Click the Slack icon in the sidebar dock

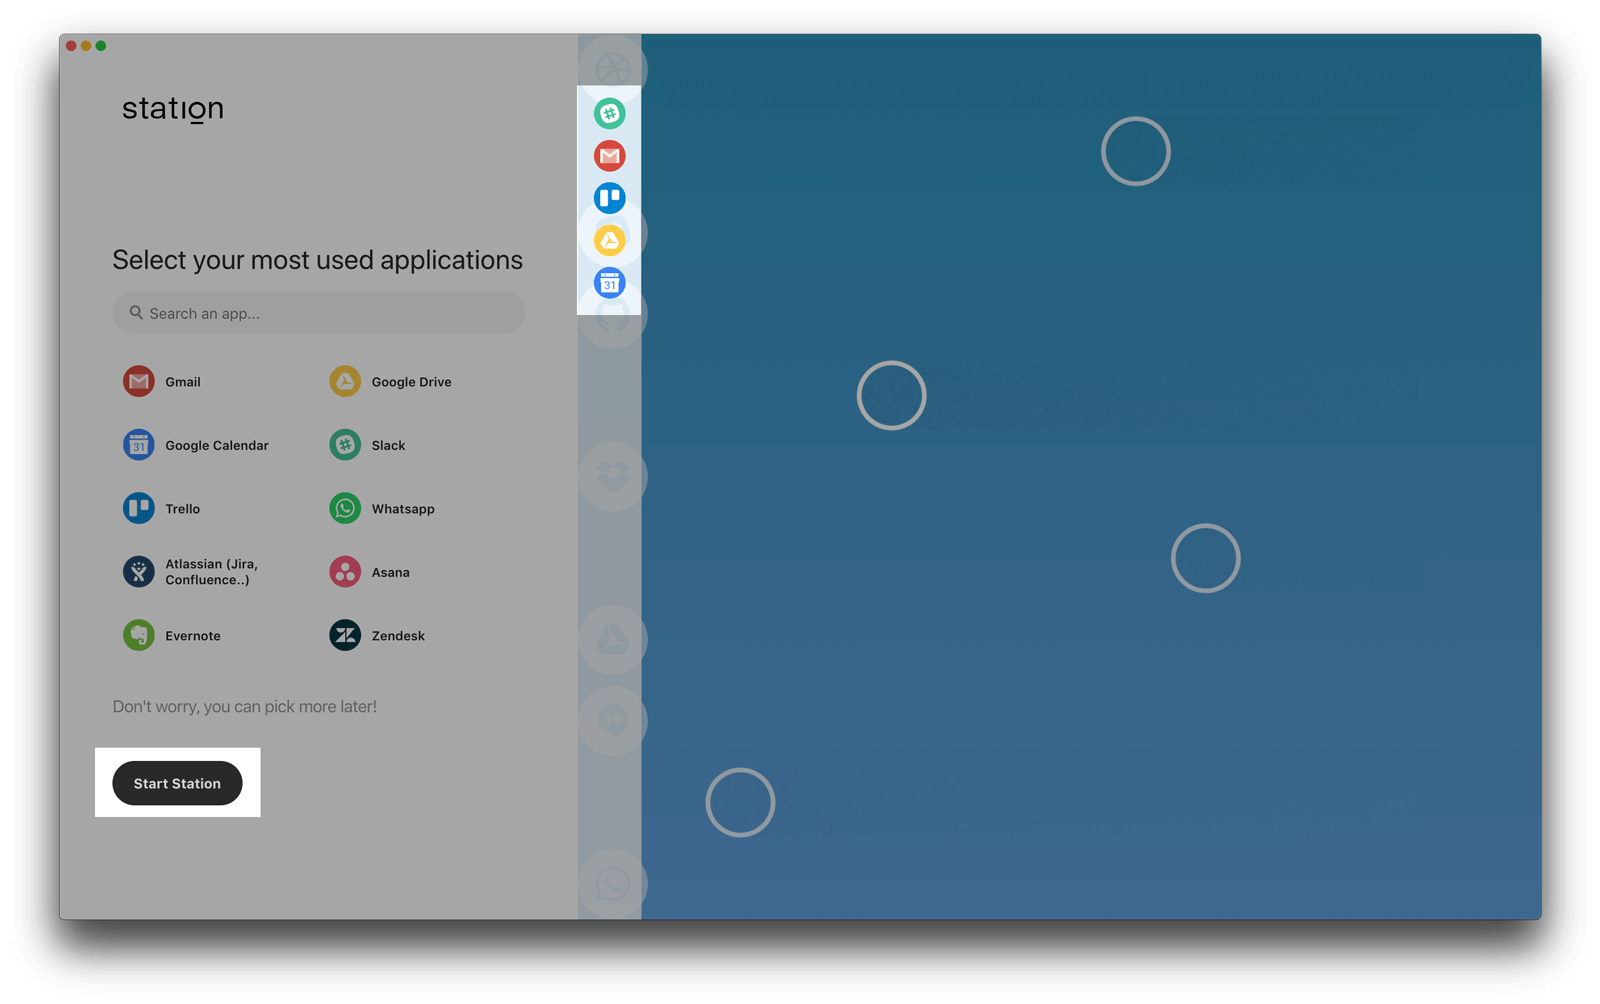point(611,113)
